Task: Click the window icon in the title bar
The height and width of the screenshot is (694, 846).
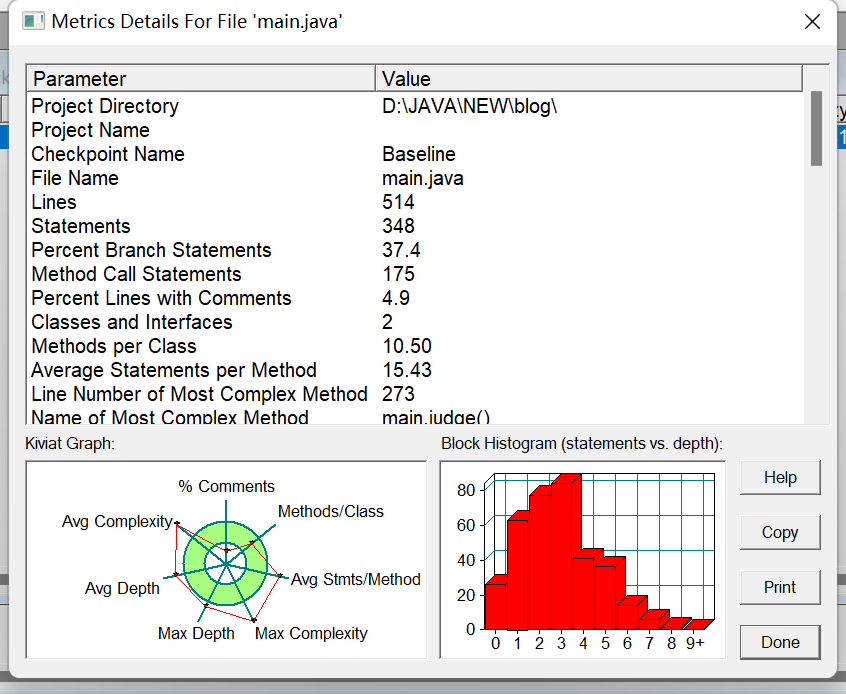Action: coord(33,22)
